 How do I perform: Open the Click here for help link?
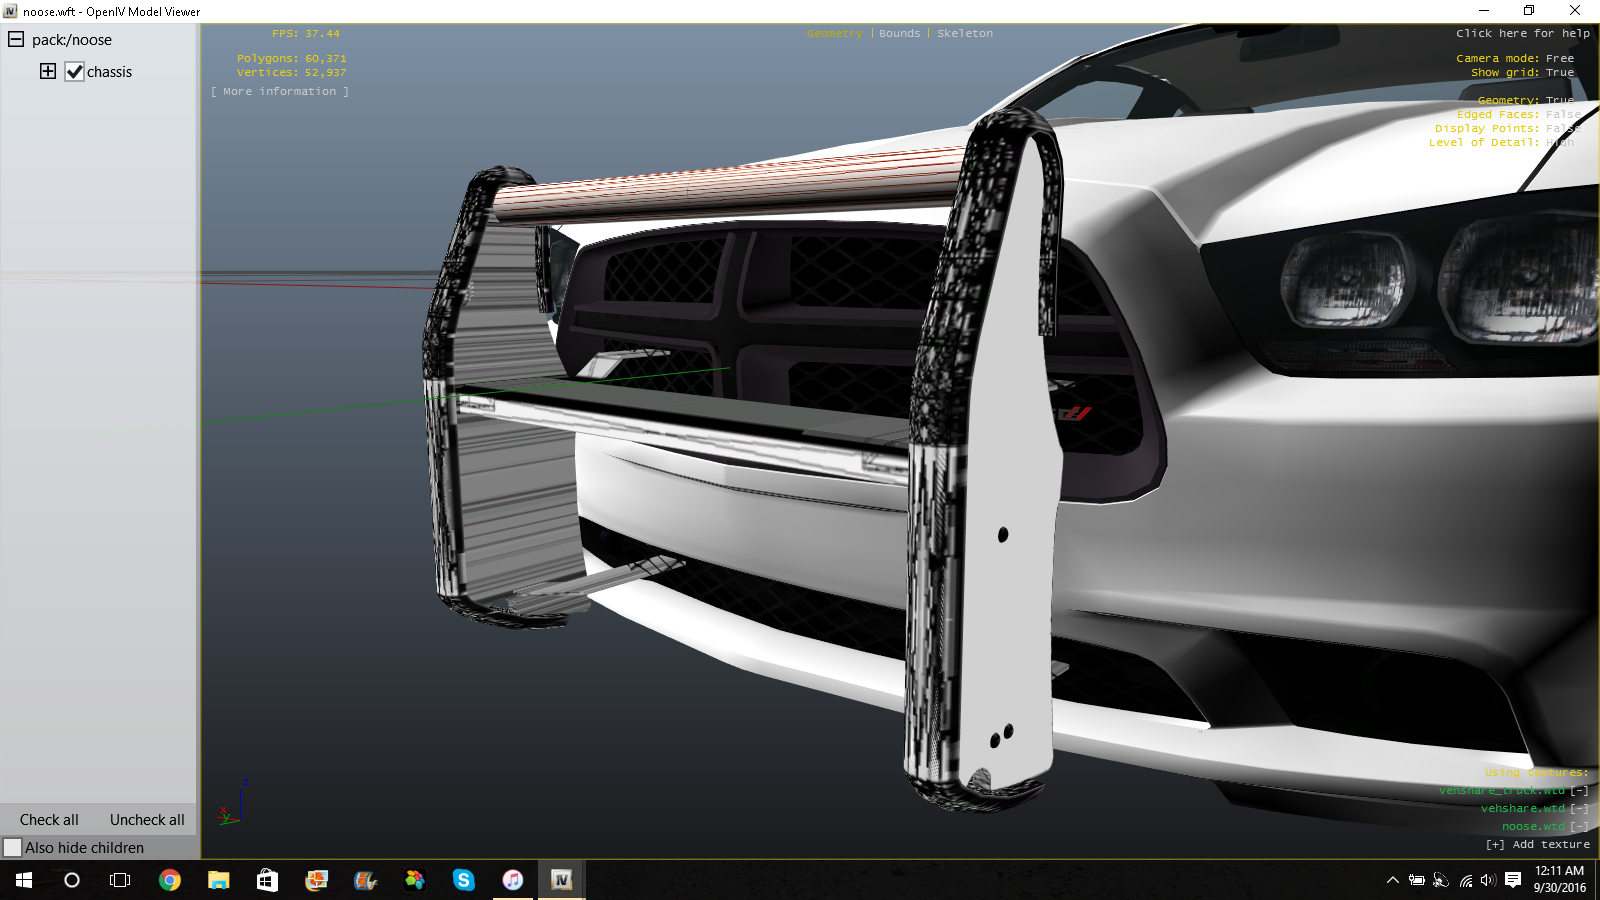click(1522, 33)
